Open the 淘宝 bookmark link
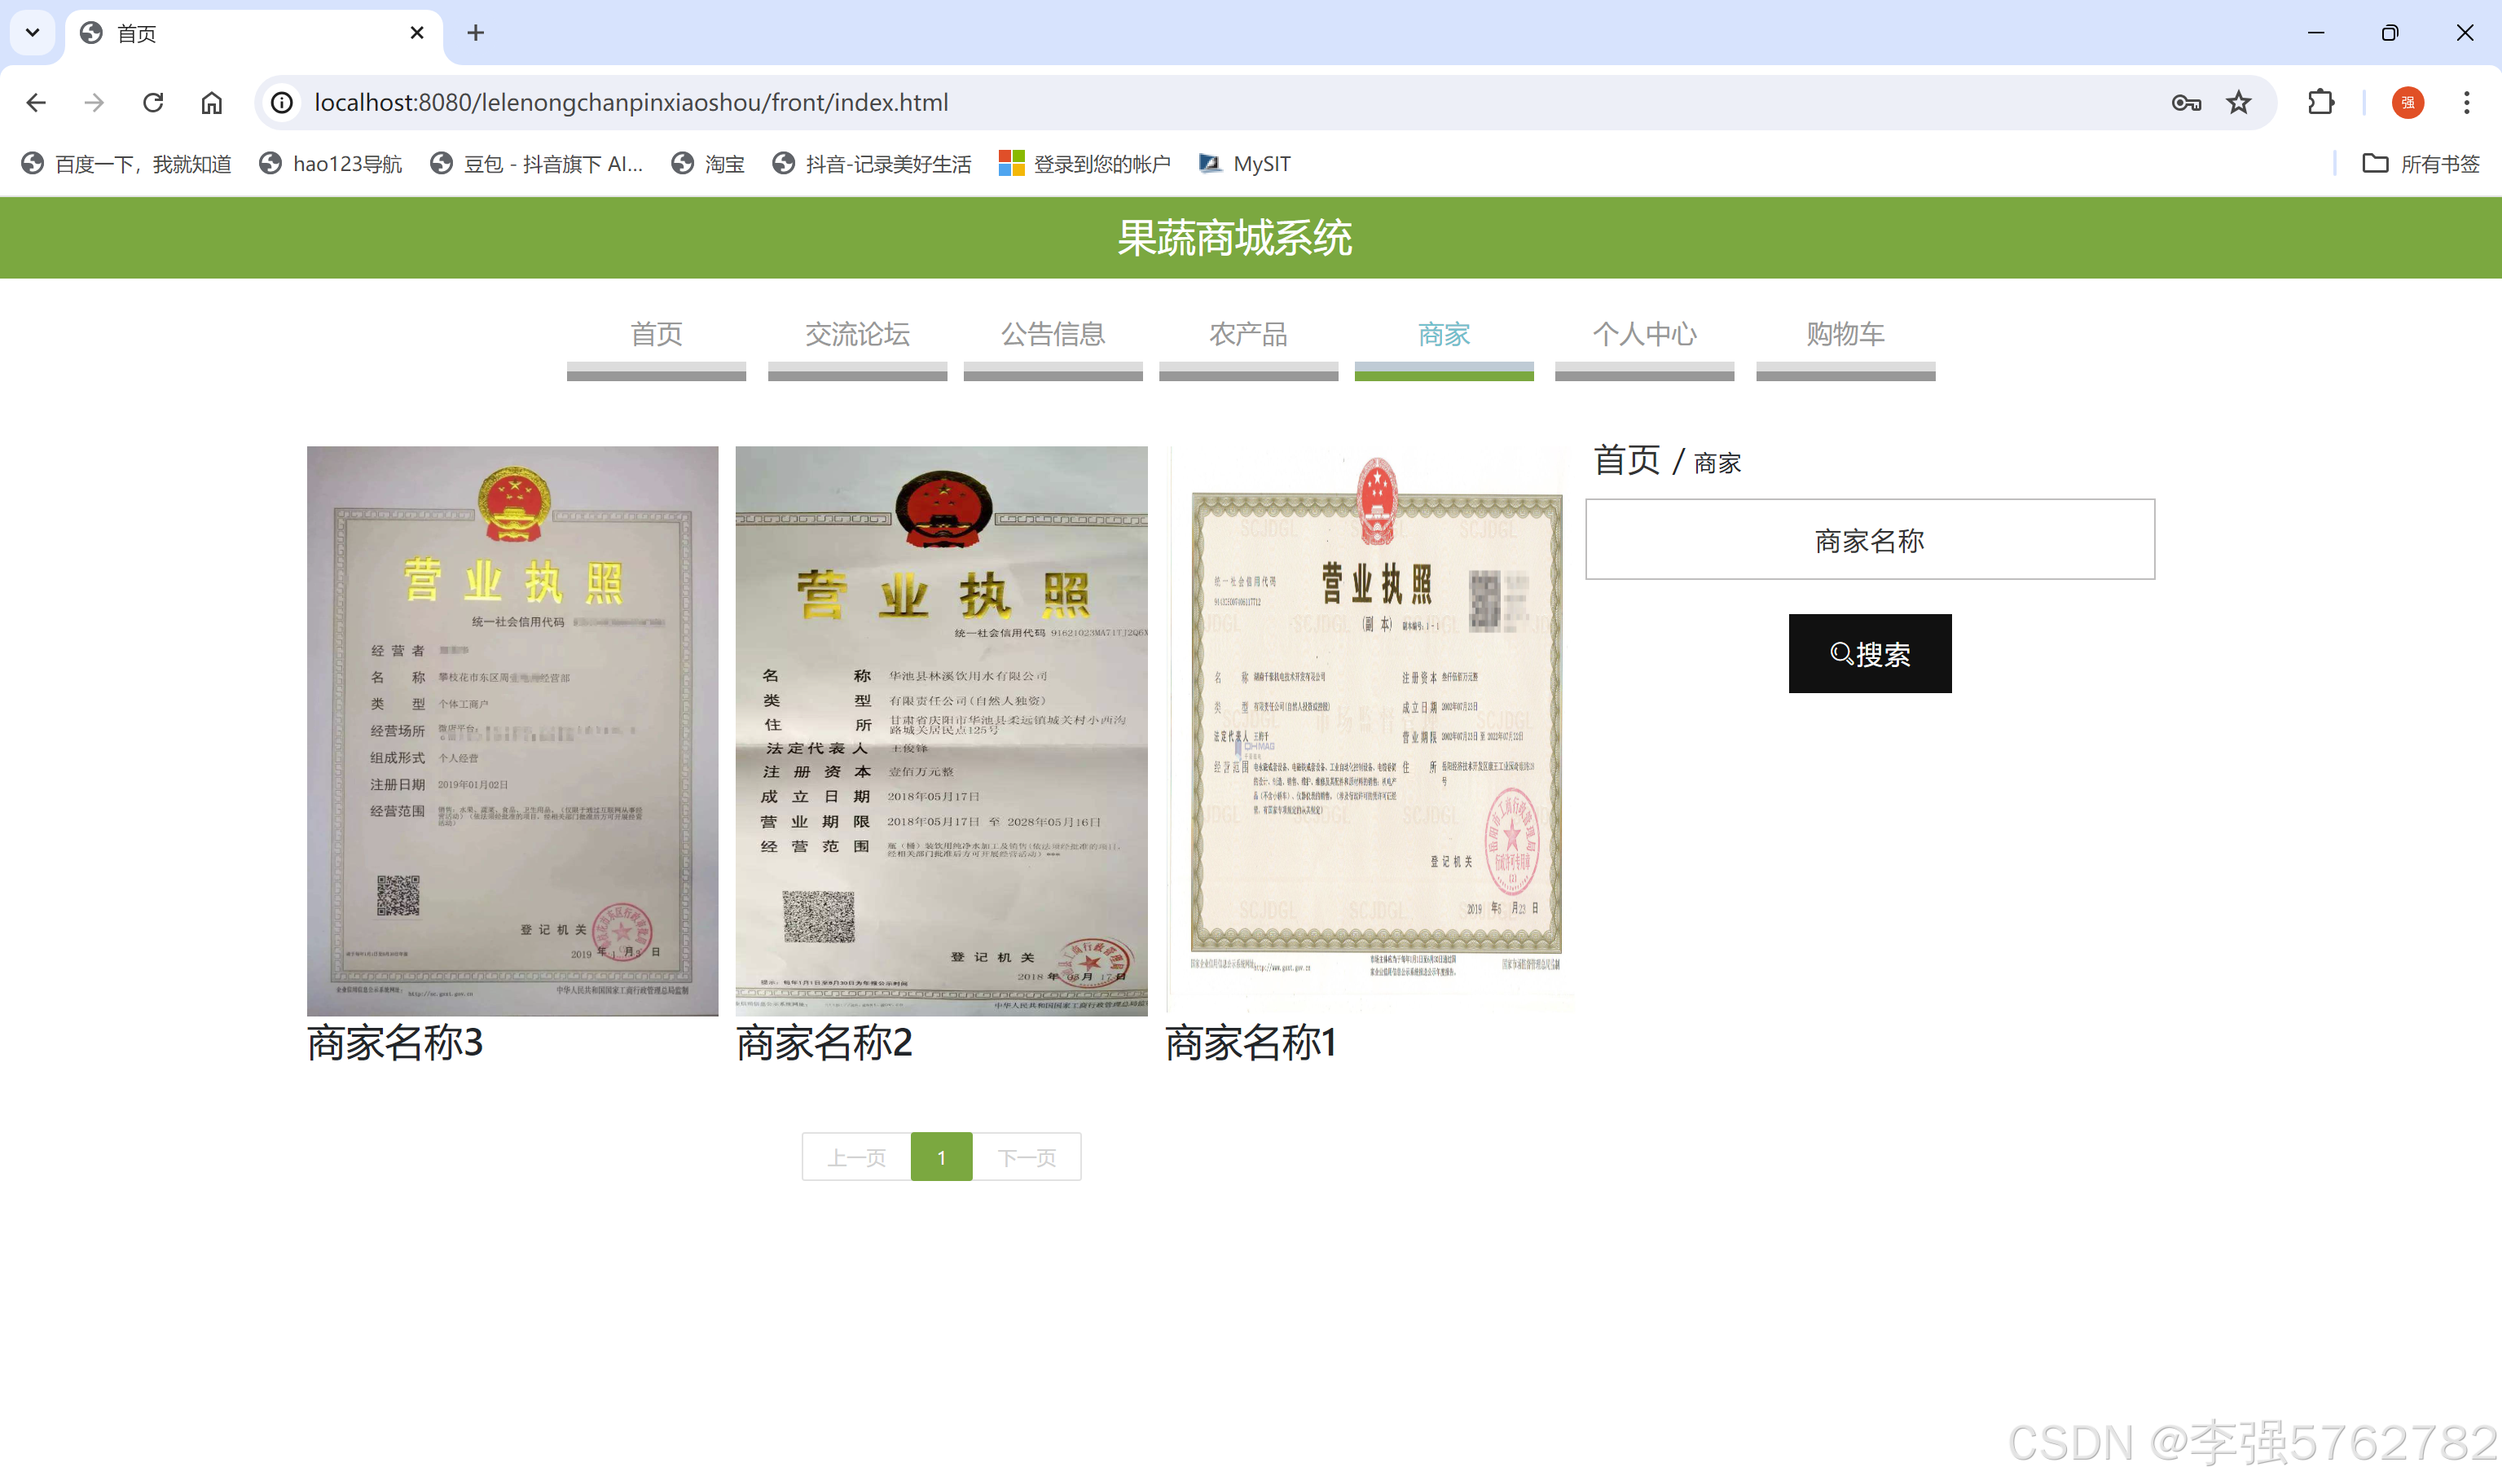The width and height of the screenshot is (2502, 1484). (708, 163)
